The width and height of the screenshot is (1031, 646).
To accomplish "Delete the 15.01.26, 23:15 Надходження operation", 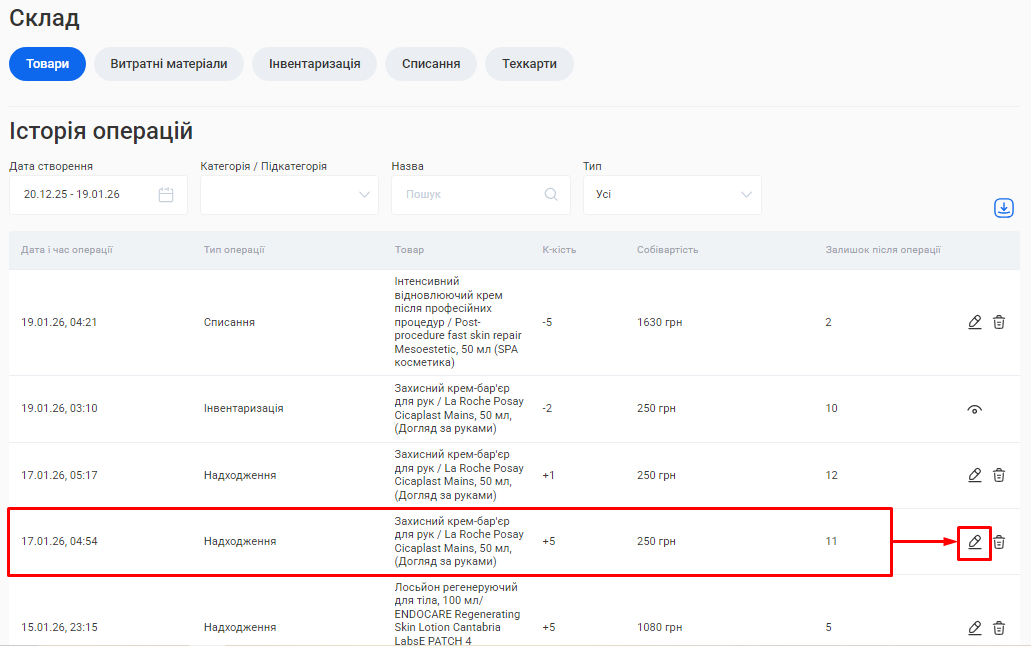I will [999, 628].
